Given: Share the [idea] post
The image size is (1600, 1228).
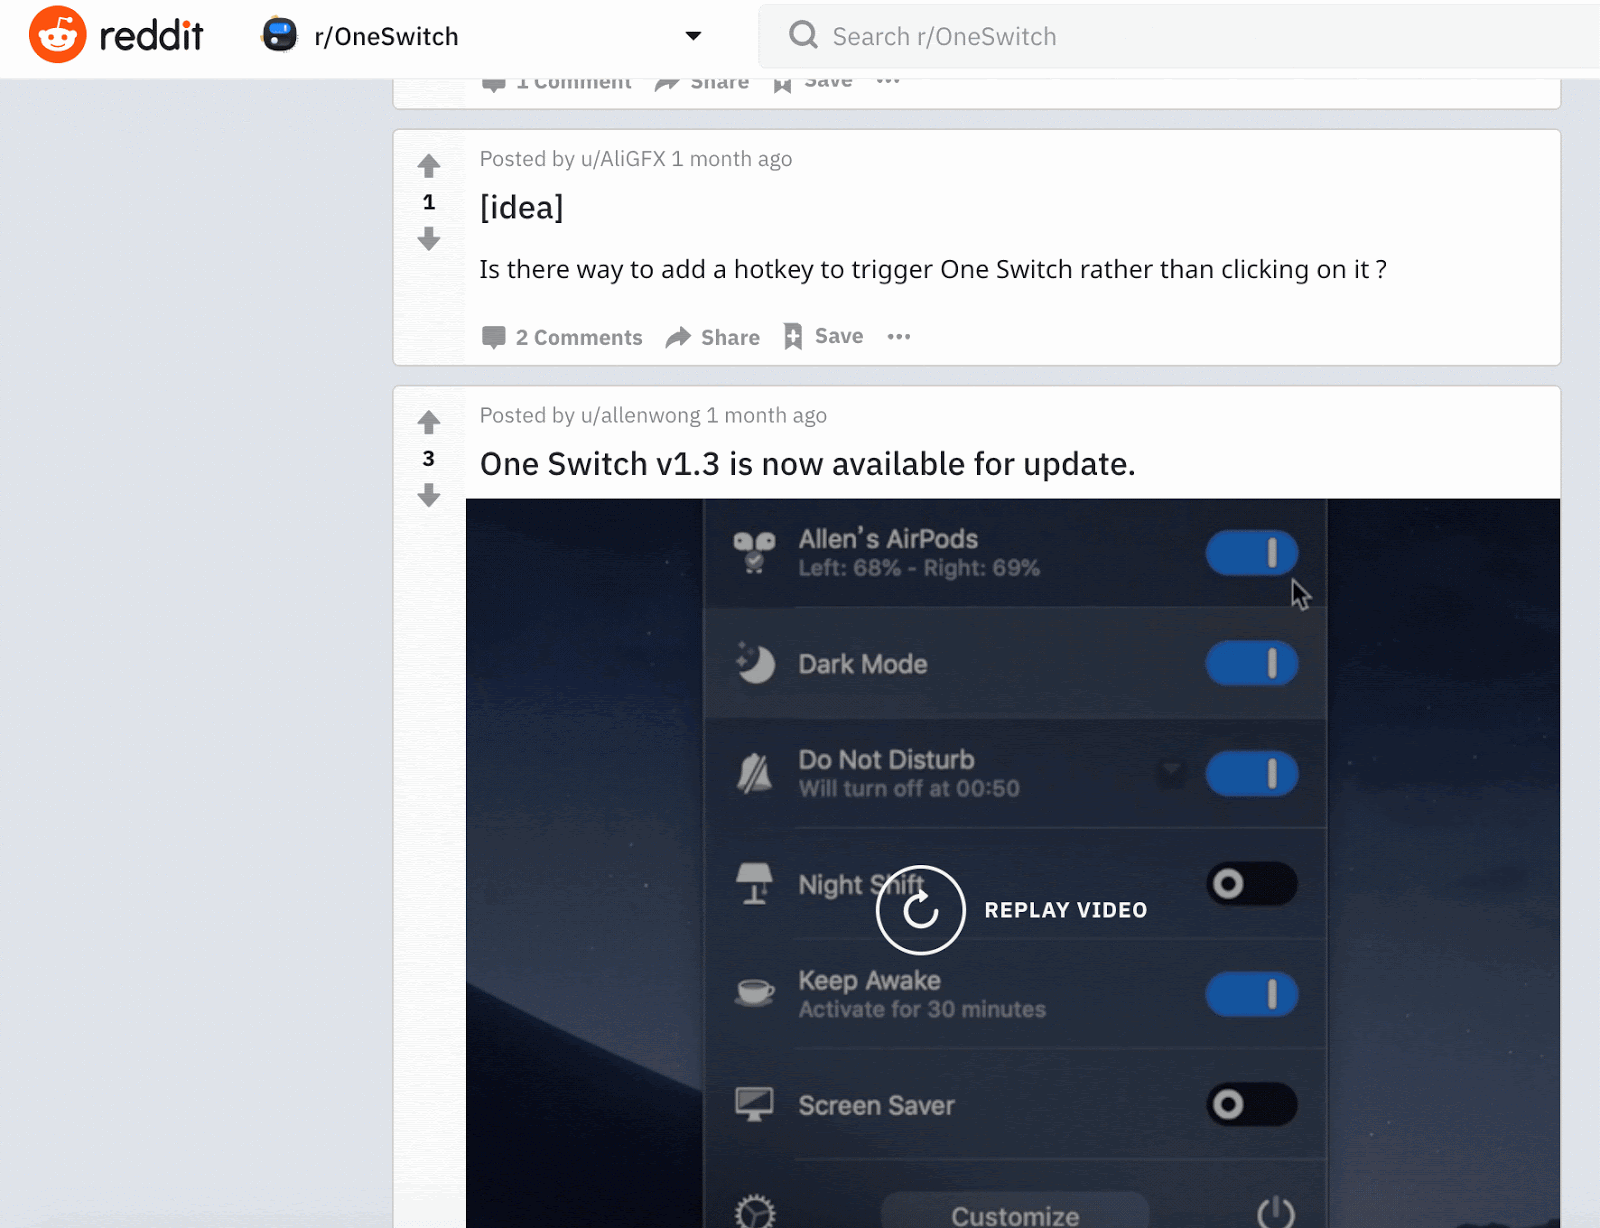Looking at the screenshot, I should (x=713, y=337).
